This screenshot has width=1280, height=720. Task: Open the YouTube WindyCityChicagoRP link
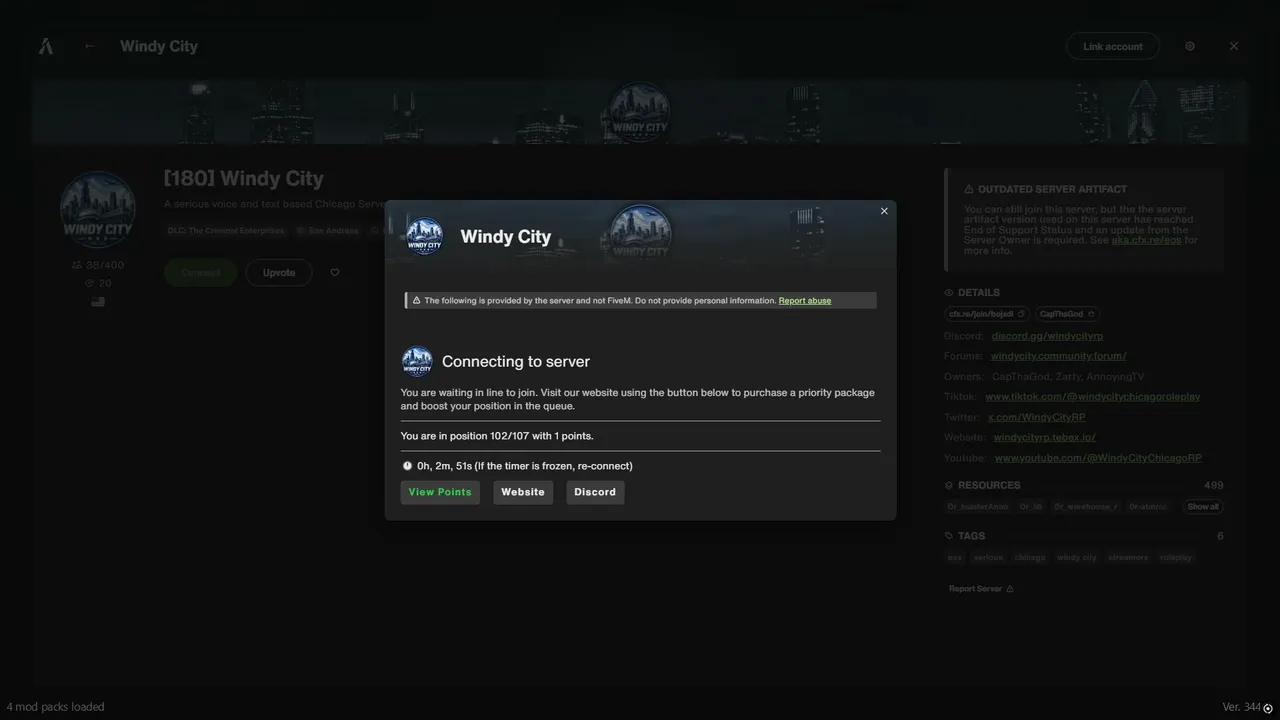1098,458
